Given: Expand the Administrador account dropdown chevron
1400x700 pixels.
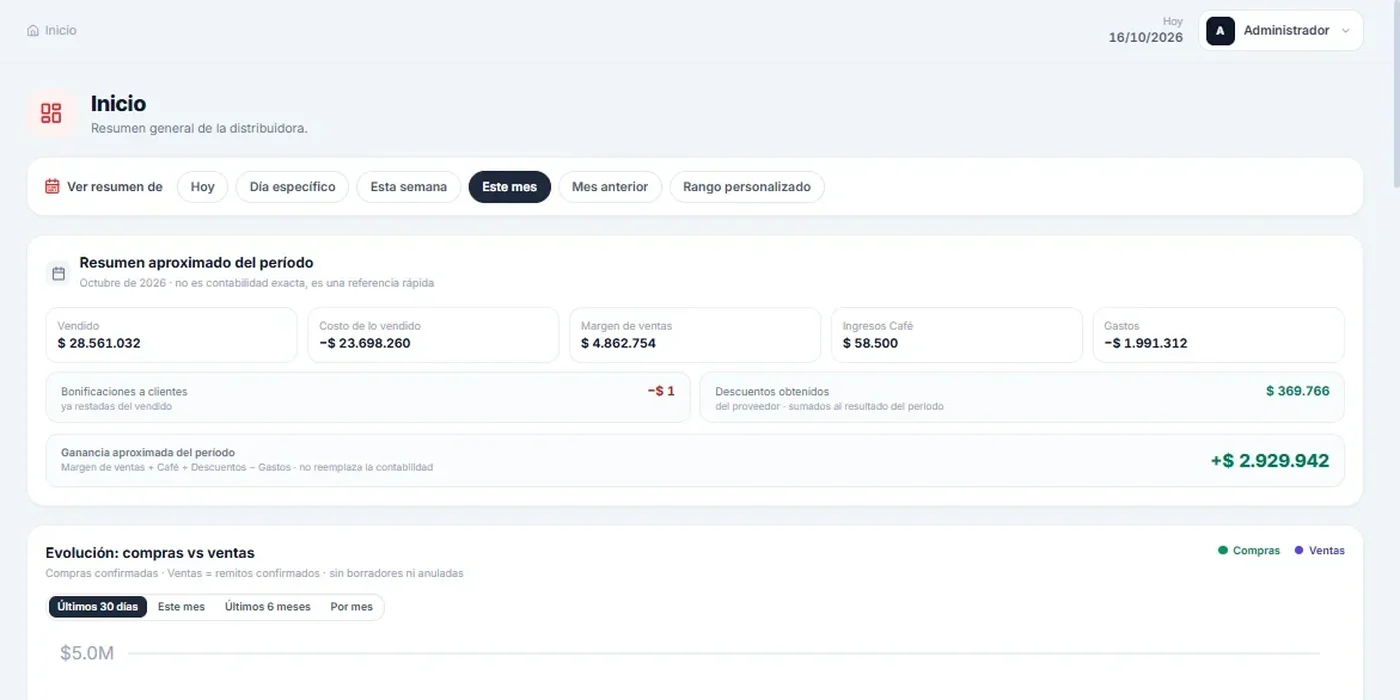Looking at the screenshot, I should [x=1345, y=31].
